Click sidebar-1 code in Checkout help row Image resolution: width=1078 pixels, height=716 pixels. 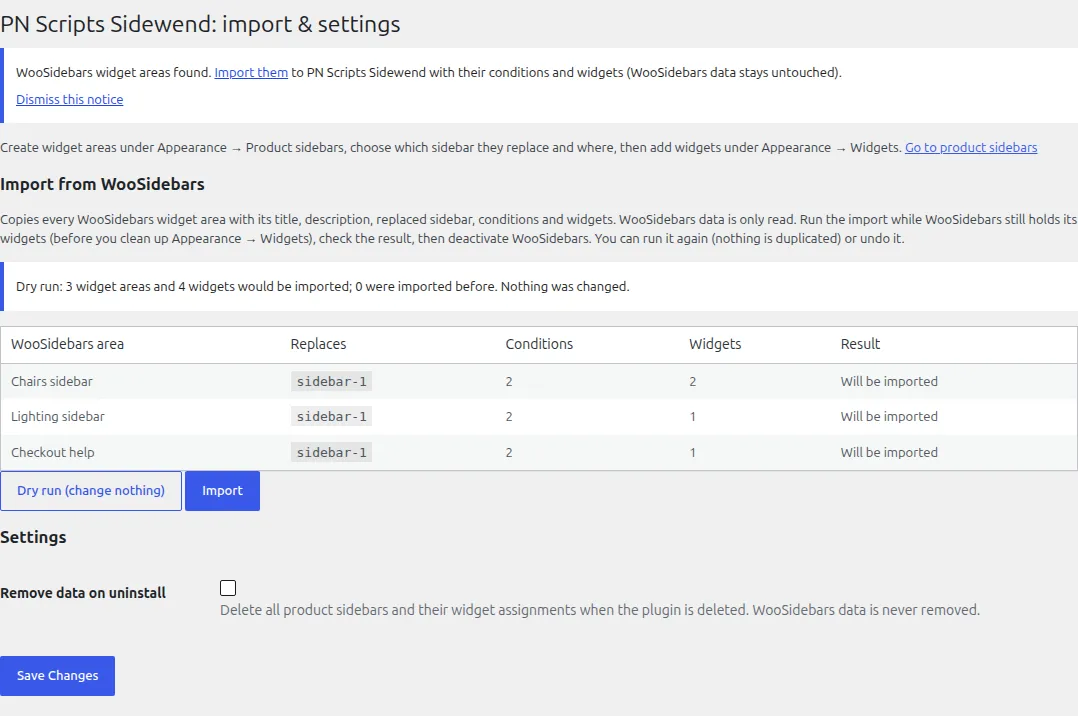click(x=331, y=452)
